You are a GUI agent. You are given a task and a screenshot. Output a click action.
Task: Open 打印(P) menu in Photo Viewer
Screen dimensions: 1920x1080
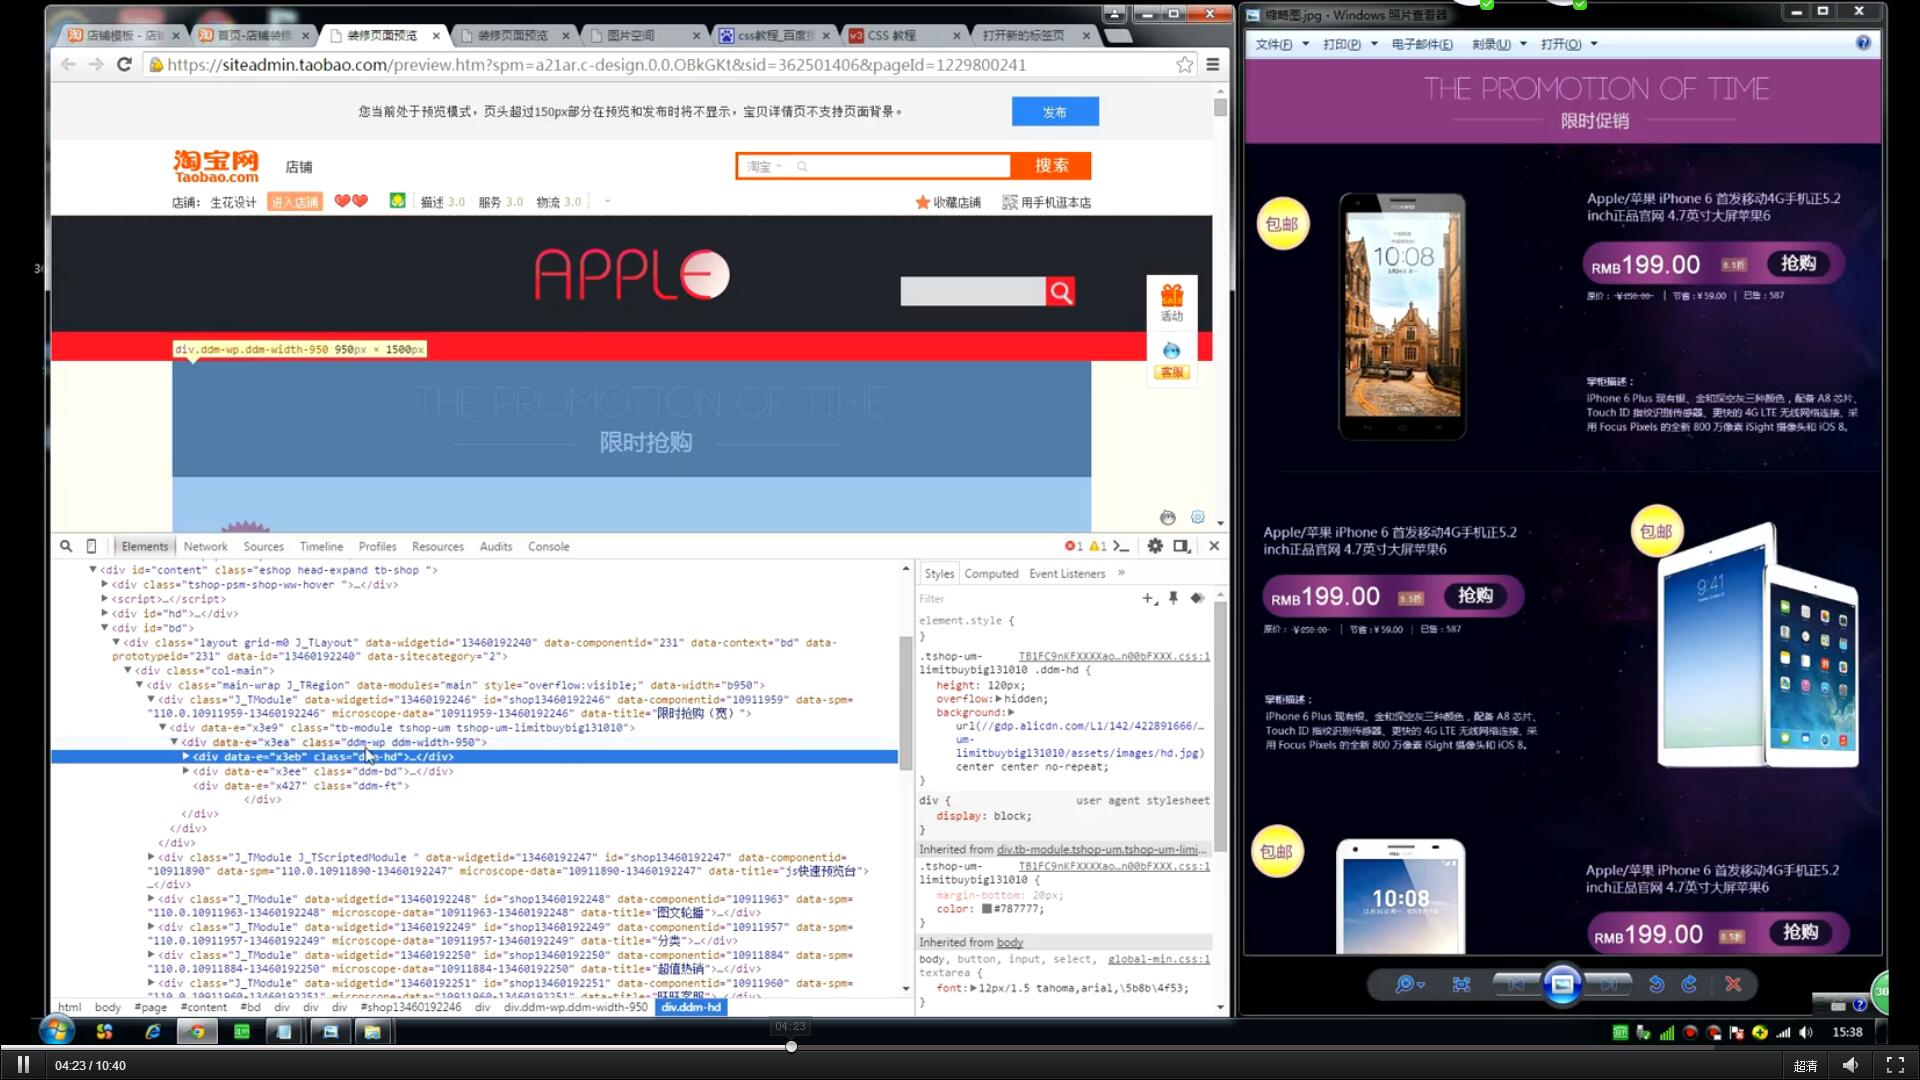tap(1349, 44)
